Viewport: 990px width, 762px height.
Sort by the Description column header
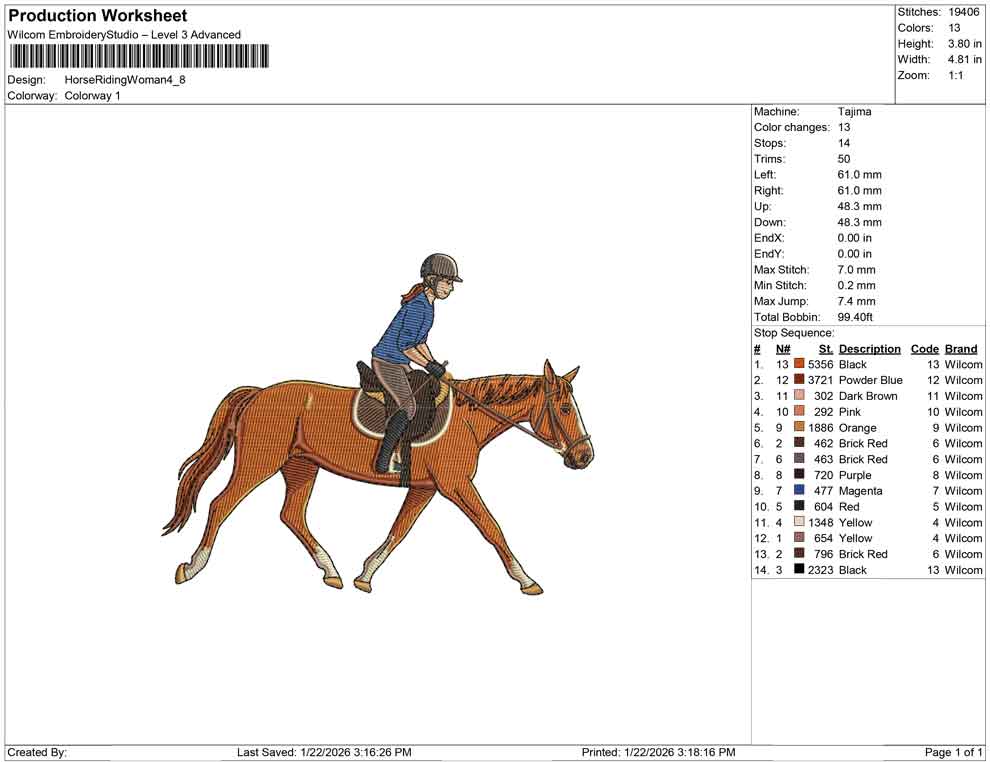coord(870,348)
